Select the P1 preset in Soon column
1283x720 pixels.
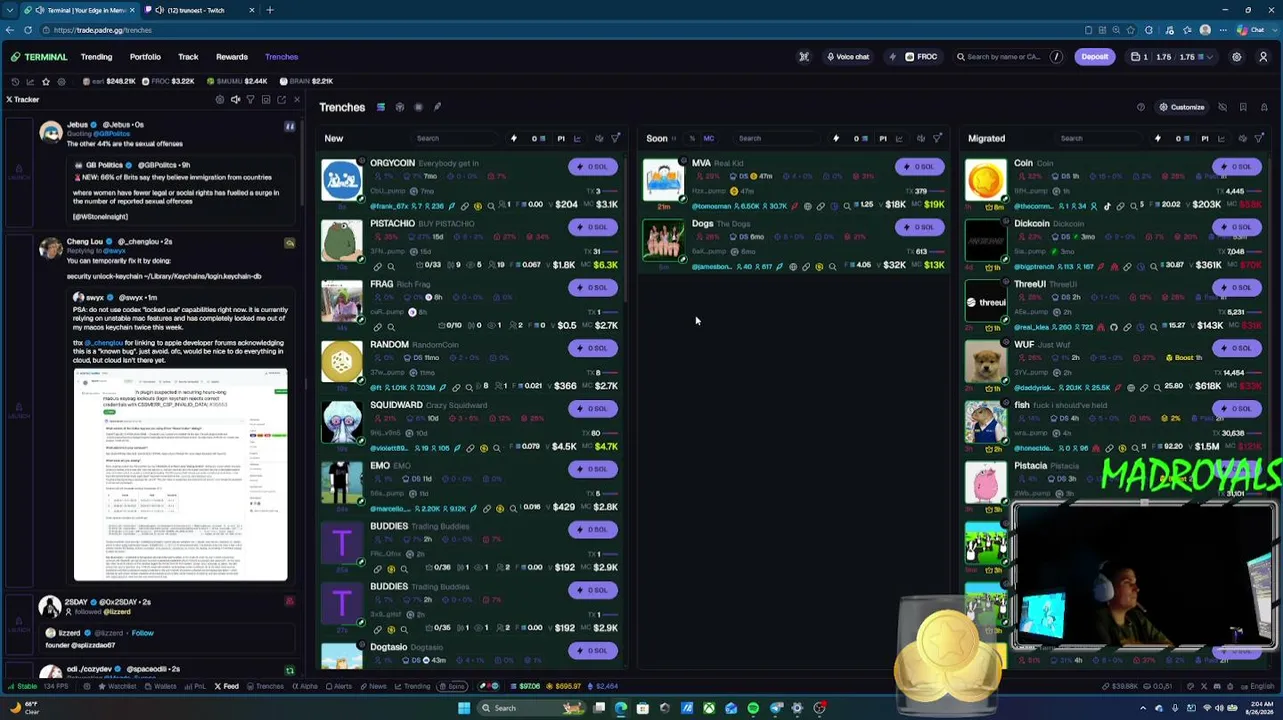tap(883, 139)
